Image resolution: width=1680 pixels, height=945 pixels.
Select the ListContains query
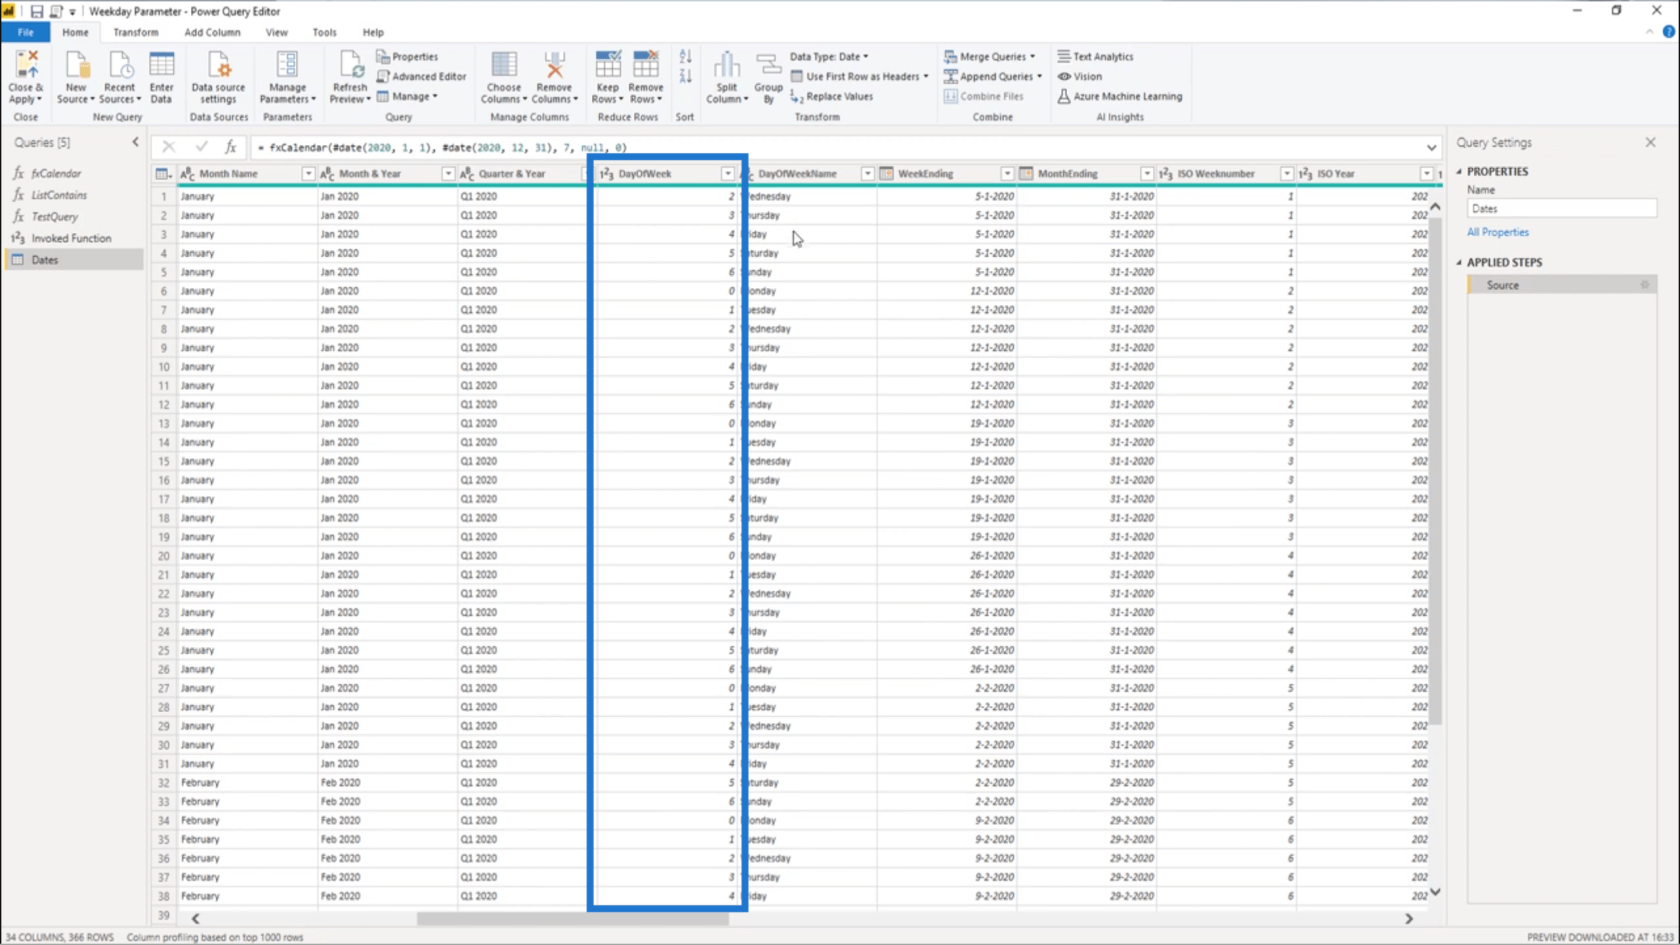73,195
